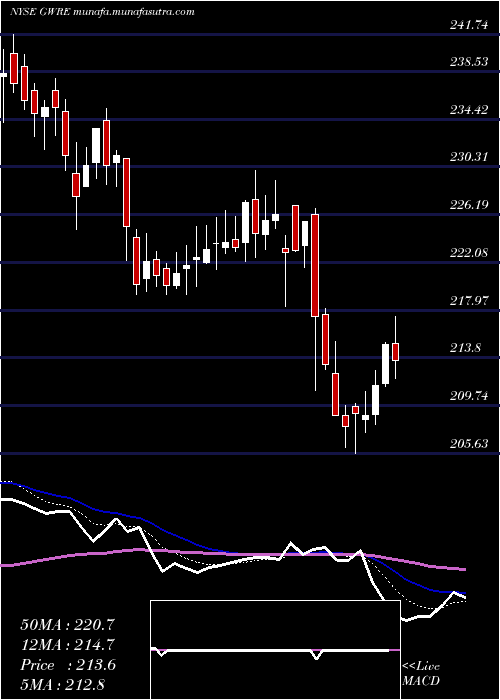Select the 209.74 price level label
Viewport: 500px width, 700px height.
(469, 396)
